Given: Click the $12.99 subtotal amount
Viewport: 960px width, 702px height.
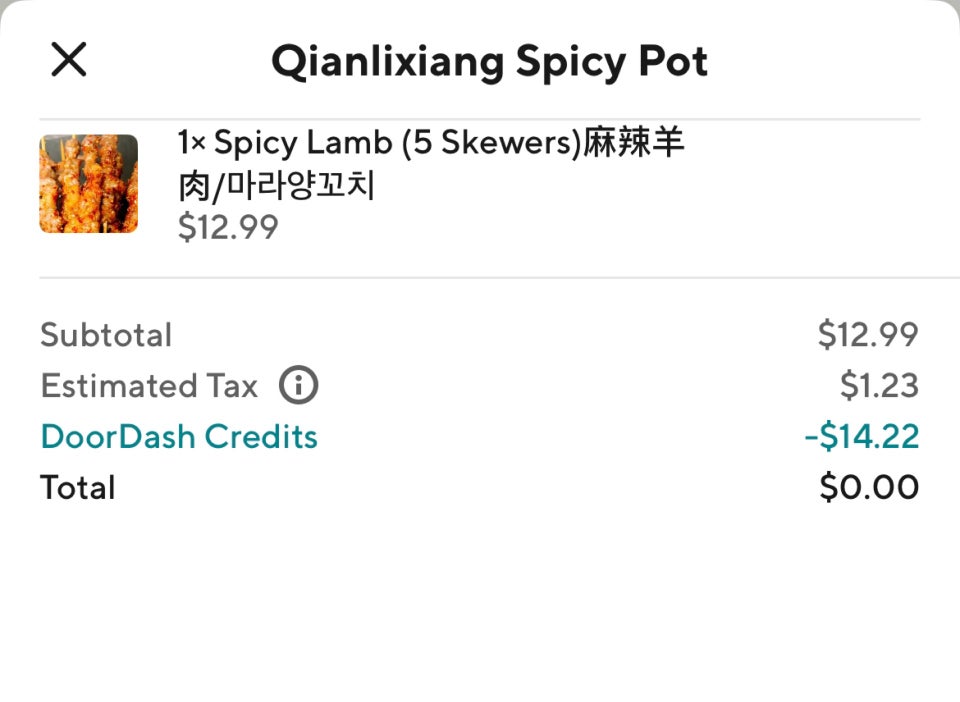Looking at the screenshot, I should [868, 335].
